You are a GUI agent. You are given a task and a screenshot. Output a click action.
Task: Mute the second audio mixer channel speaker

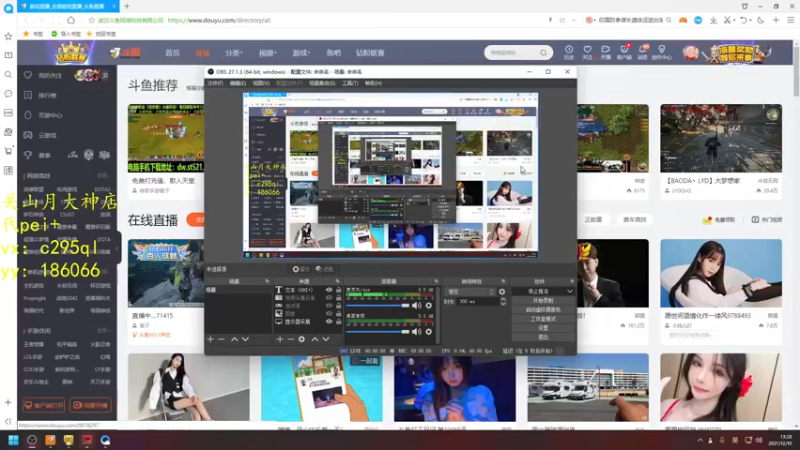pyautogui.click(x=417, y=332)
